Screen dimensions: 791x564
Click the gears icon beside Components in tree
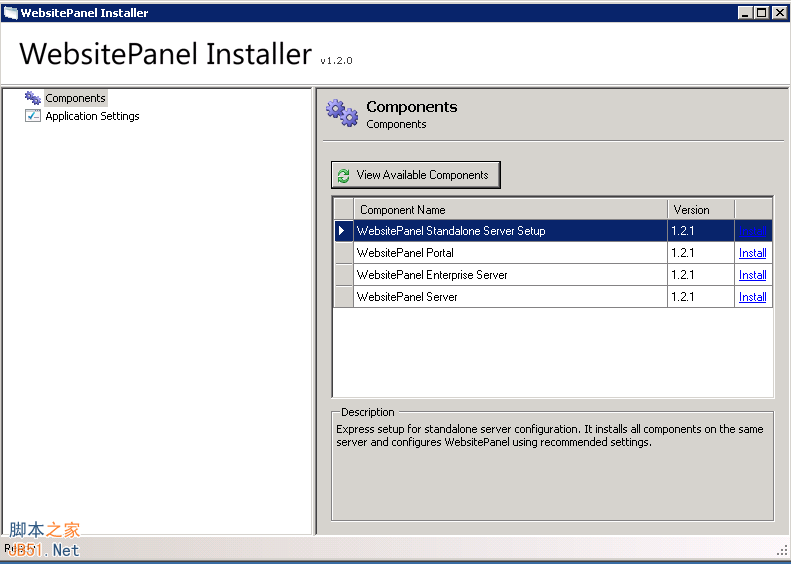pyautogui.click(x=33, y=98)
